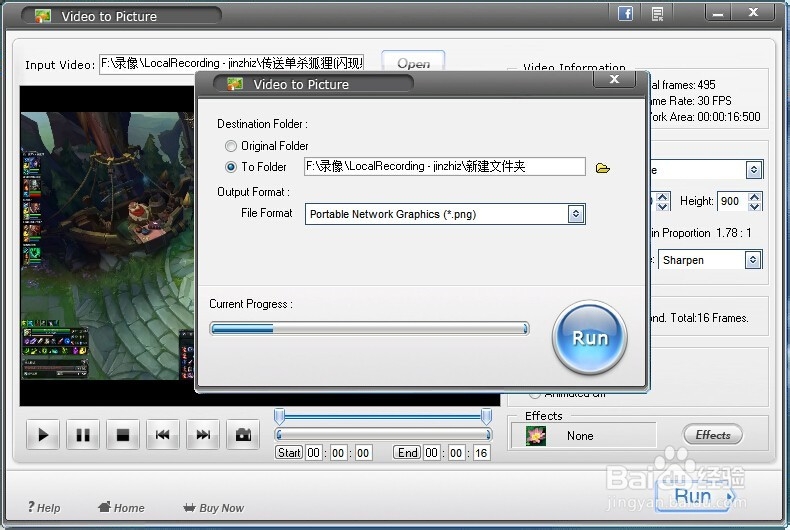Image resolution: width=790 pixels, height=530 pixels.
Task: Close the Video to Picture dialog
Action: (x=614, y=79)
